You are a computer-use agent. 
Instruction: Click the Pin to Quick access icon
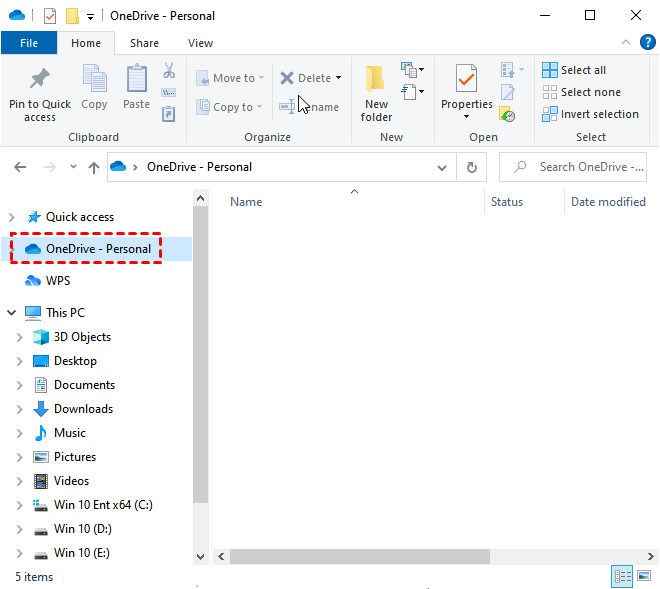pos(40,82)
